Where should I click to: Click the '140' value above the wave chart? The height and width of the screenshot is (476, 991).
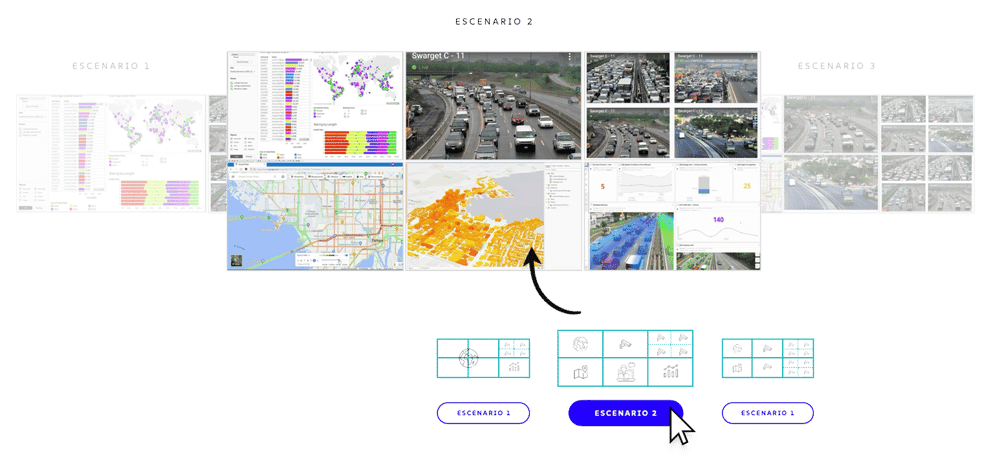(x=718, y=219)
